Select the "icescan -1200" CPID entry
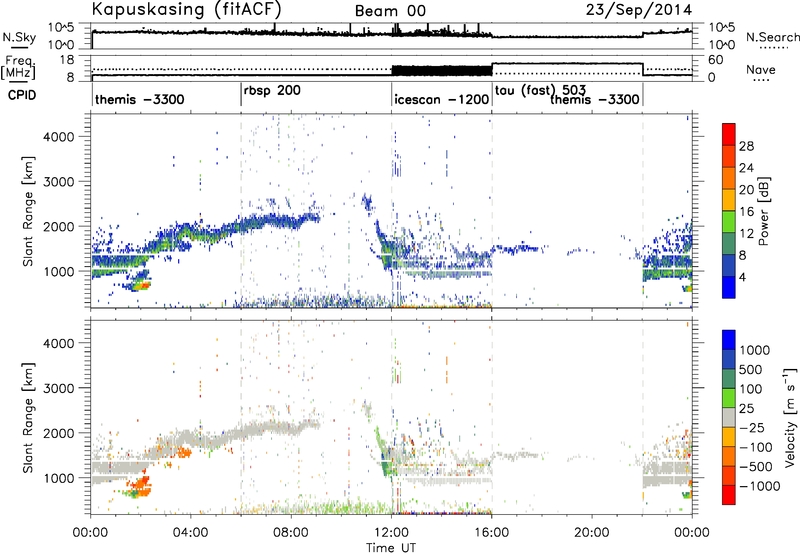The width and height of the screenshot is (800, 554). click(x=441, y=99)
